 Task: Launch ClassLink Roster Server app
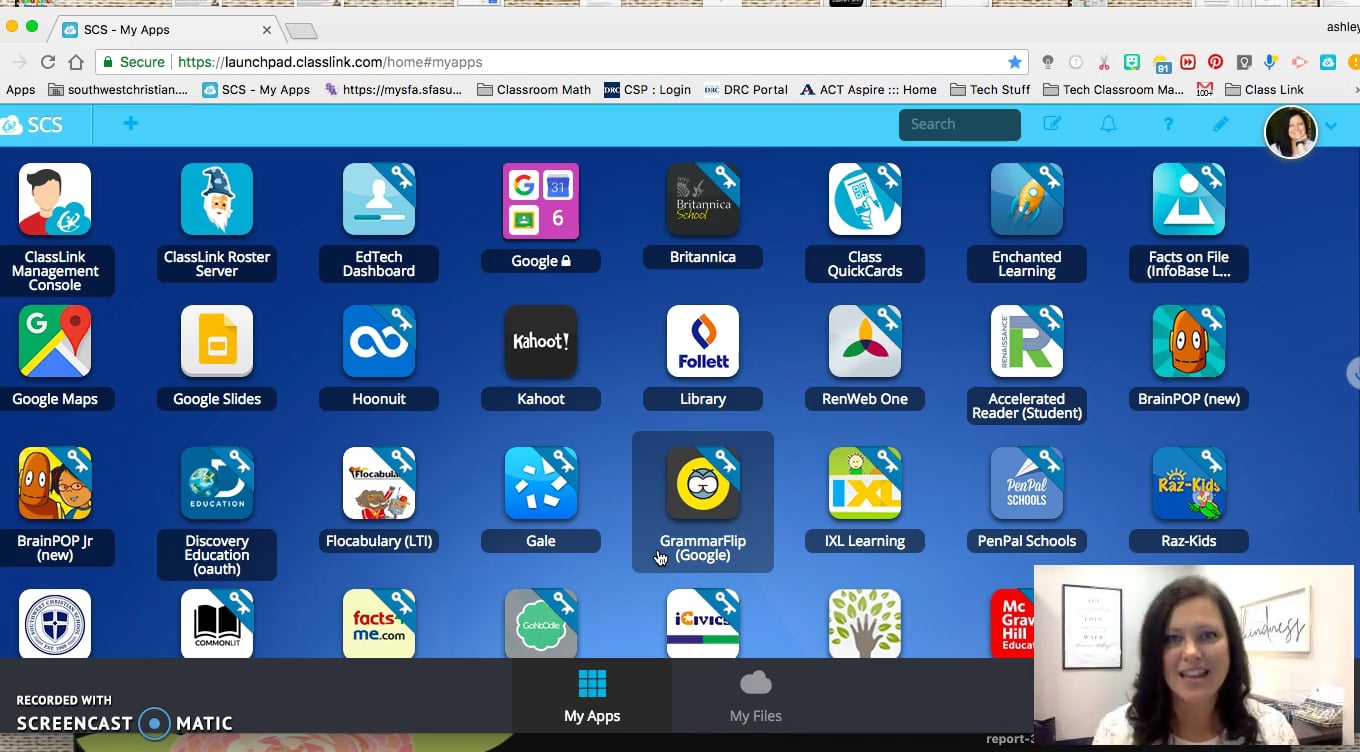pyautogui.click(x=217, y=200)
